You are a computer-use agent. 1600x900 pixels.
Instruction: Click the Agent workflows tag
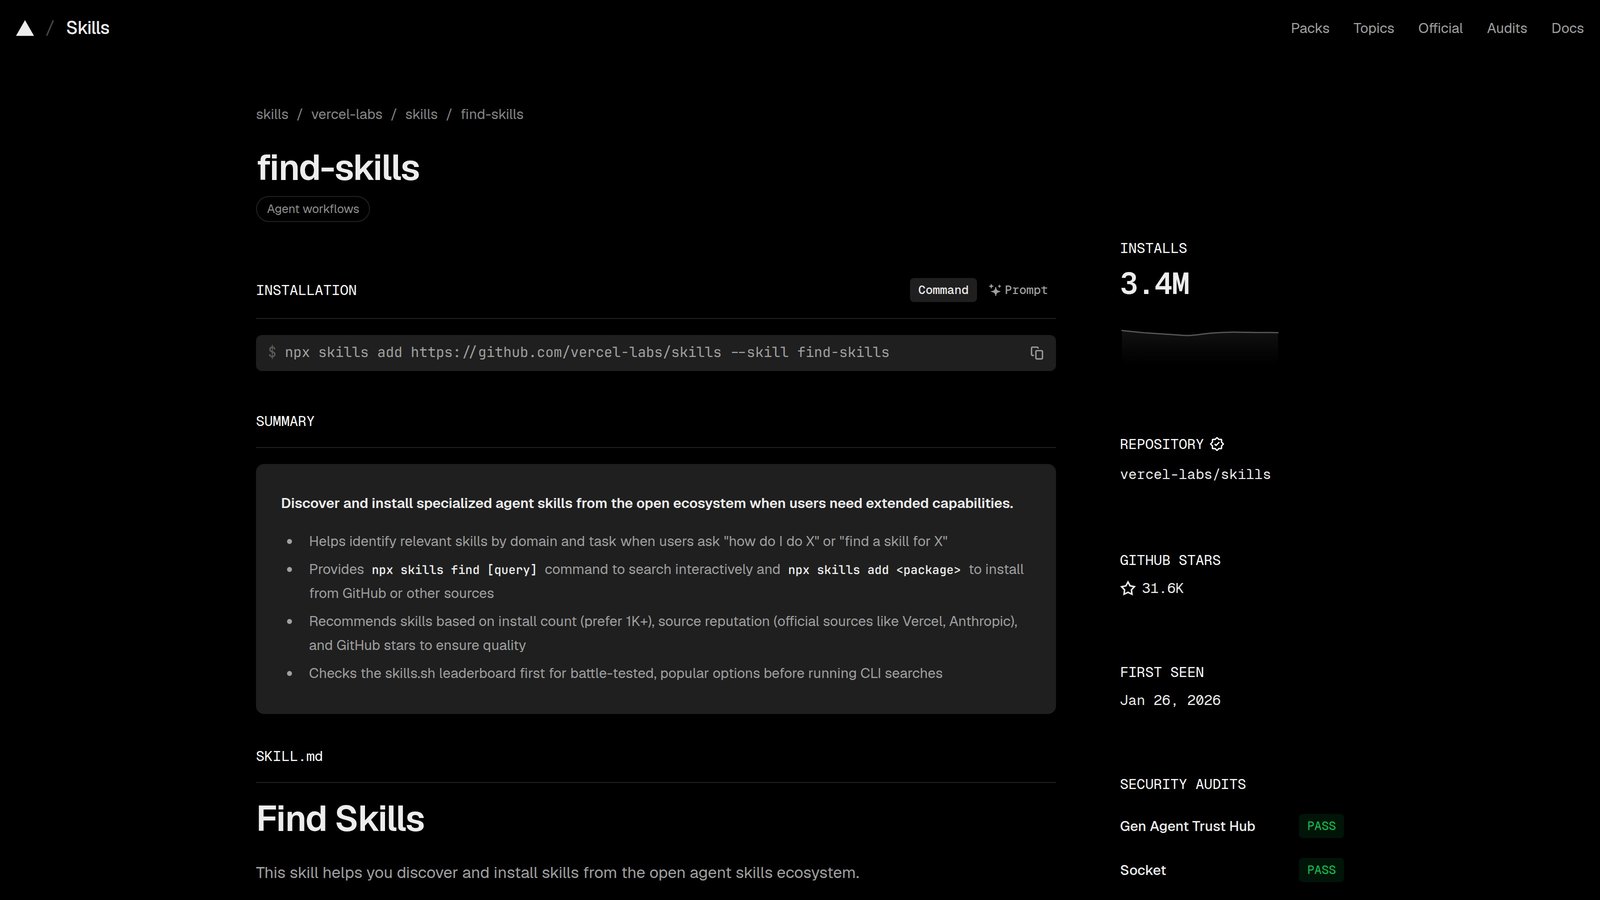[313, 209]
